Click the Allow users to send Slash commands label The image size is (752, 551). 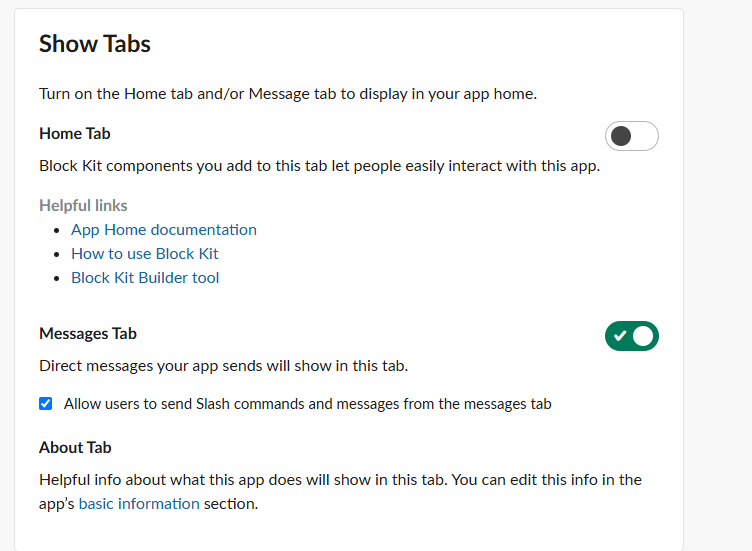pyautogui.click(x=307, y=404)
